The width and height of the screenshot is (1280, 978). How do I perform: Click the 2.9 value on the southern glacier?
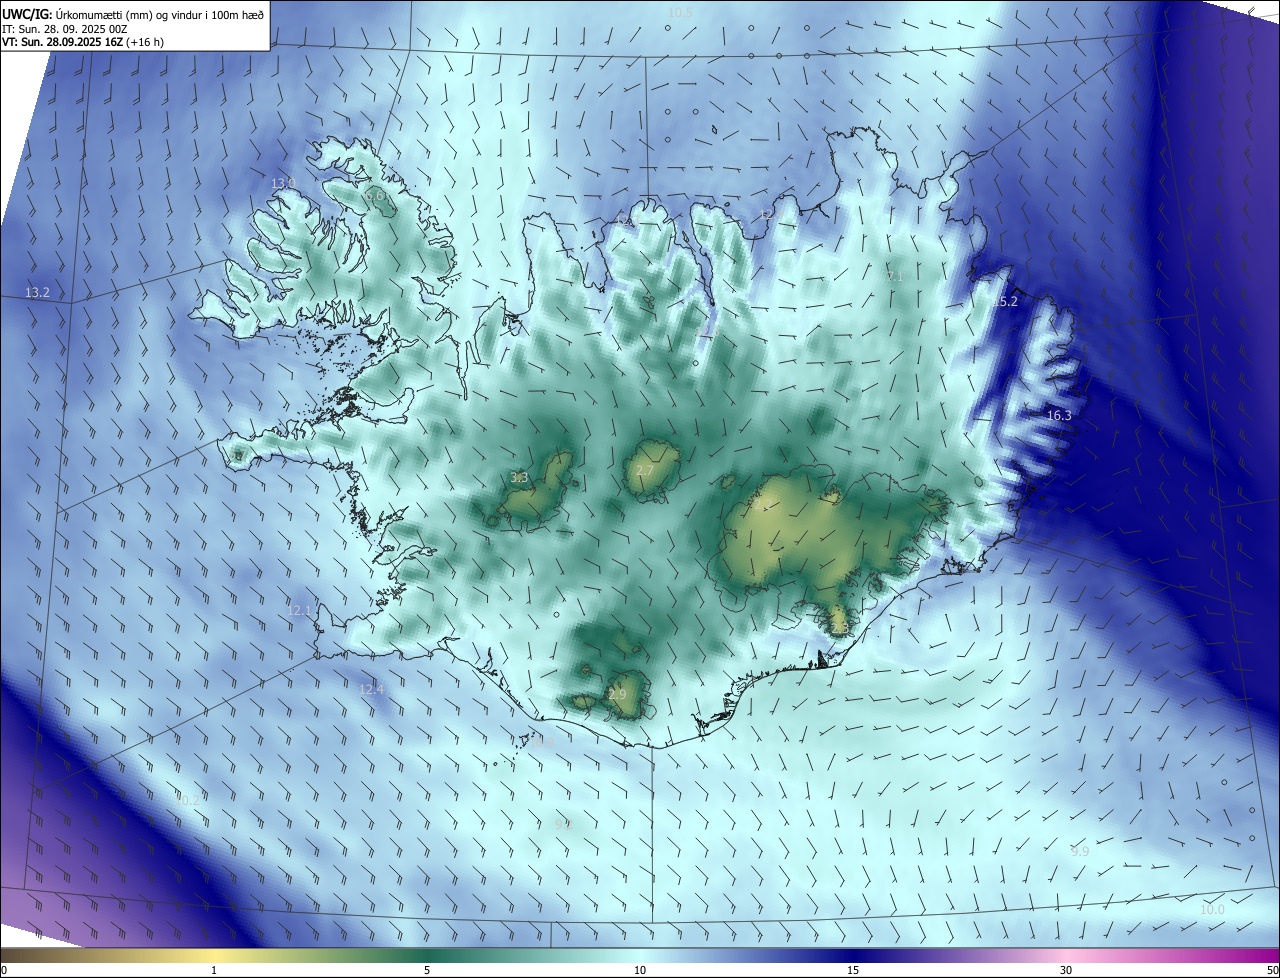(x=617, y=694)
